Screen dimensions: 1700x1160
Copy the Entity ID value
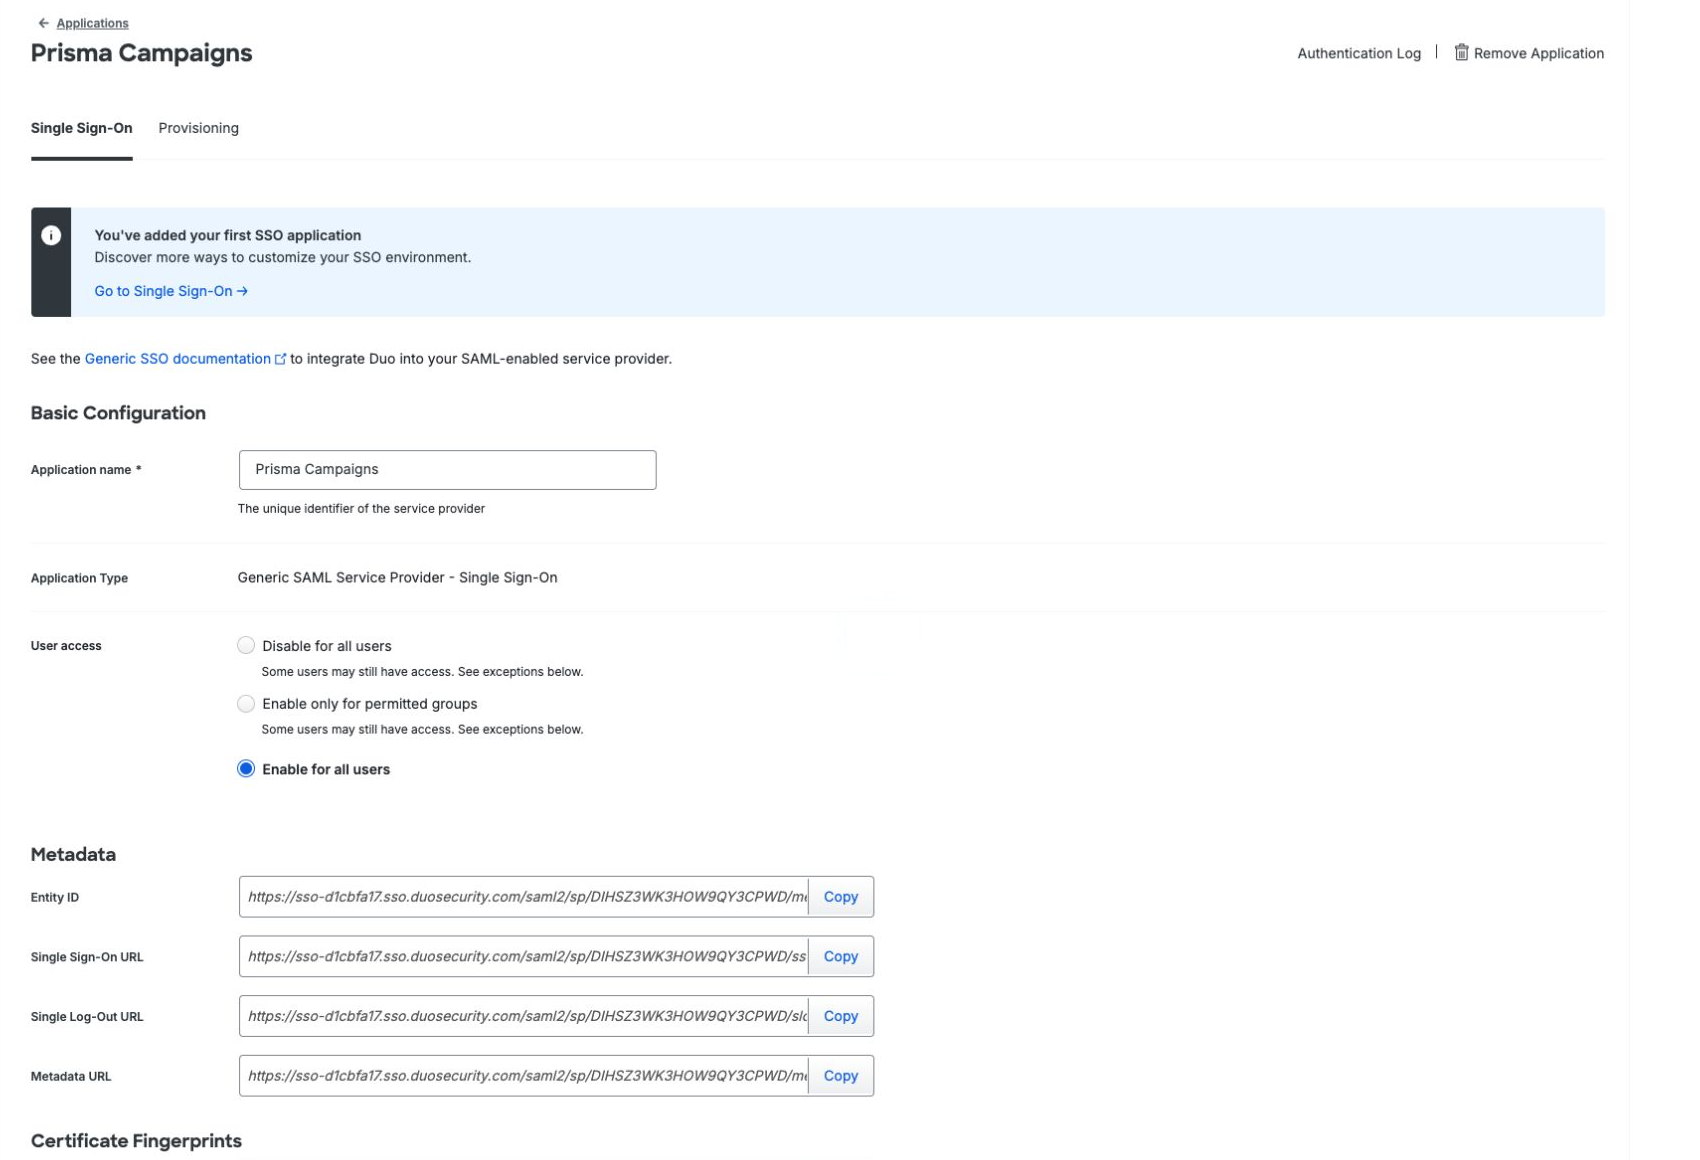841,897
